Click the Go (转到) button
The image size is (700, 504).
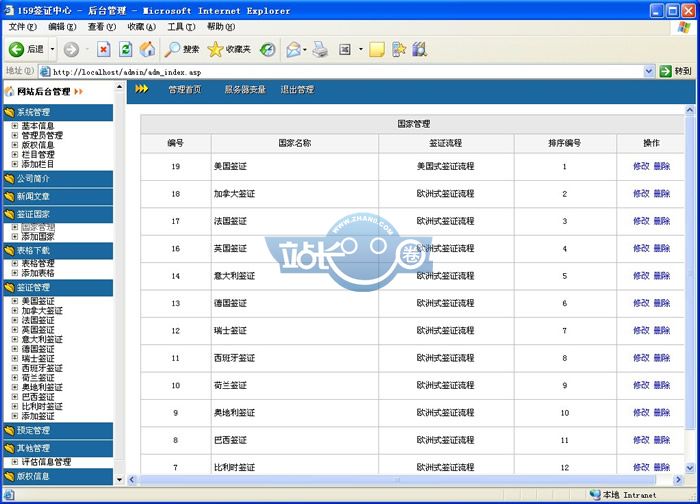point(676,71)
